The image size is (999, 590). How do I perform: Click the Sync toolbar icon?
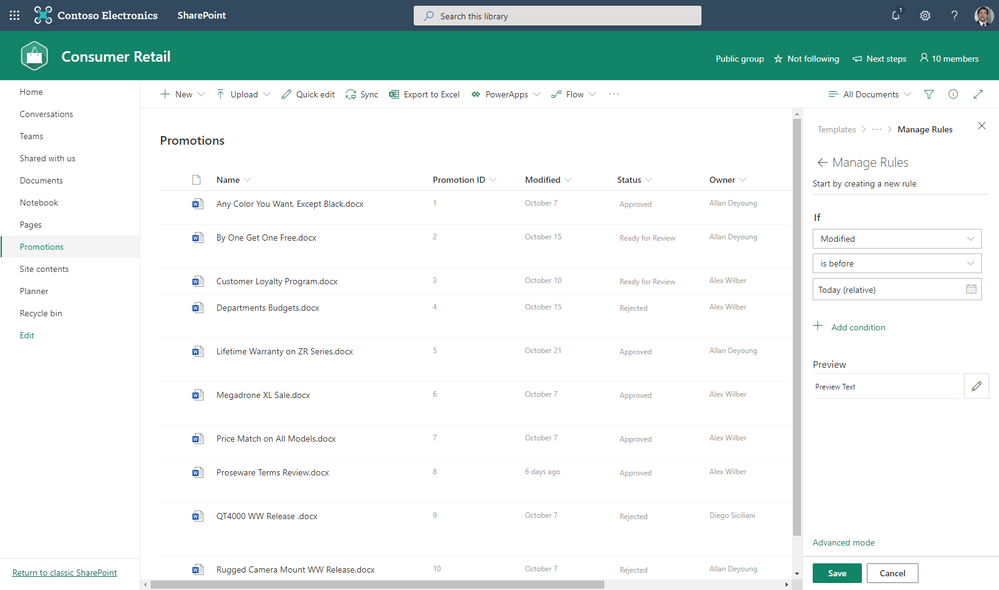(351, 94)
